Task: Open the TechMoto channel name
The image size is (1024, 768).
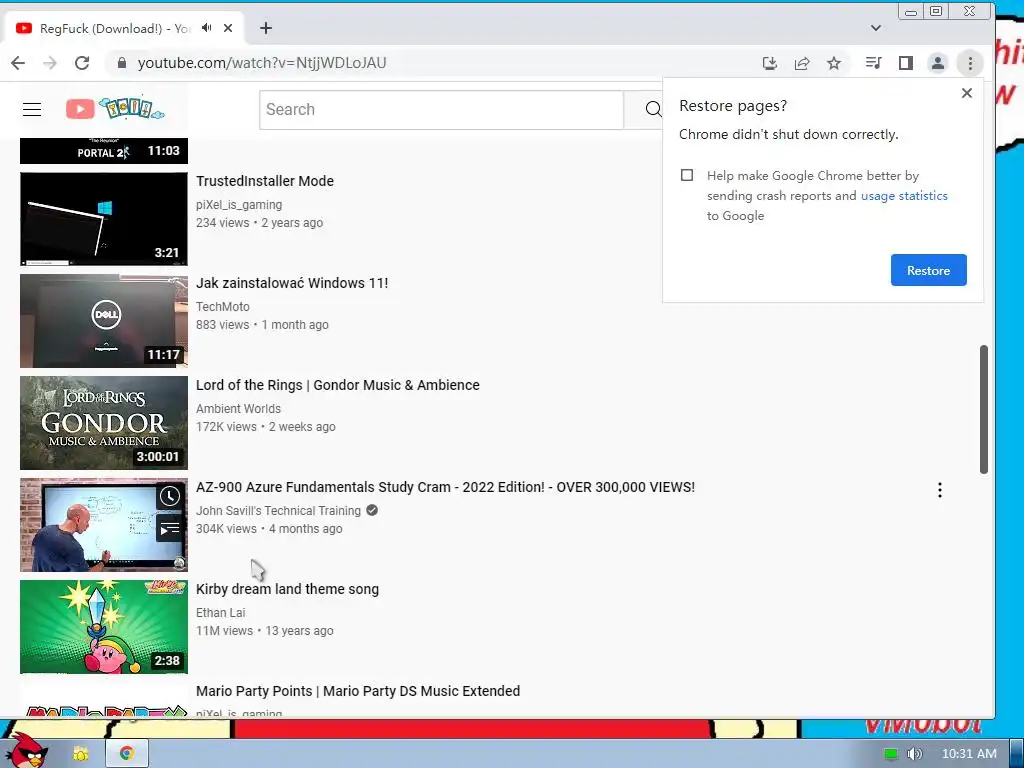Action: pyautogui.click(x=223, y=306)
